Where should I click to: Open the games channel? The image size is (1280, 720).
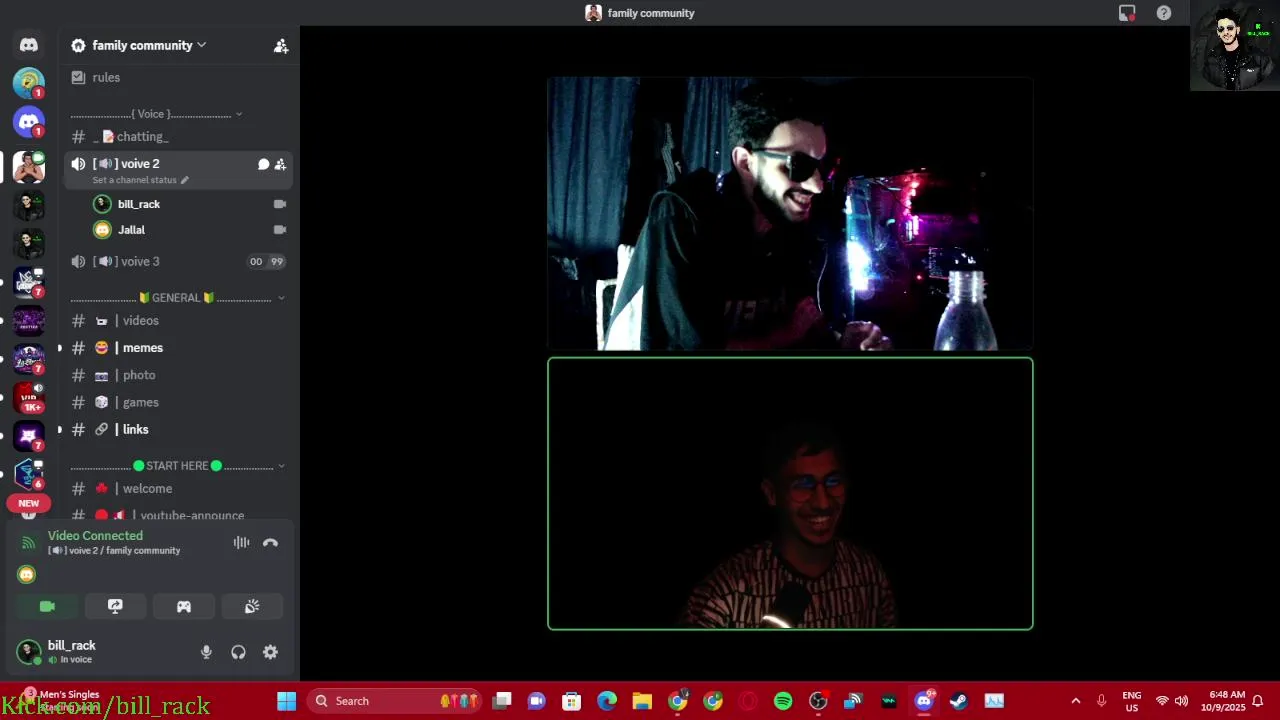pyautogui.click(x=140, y=402)
